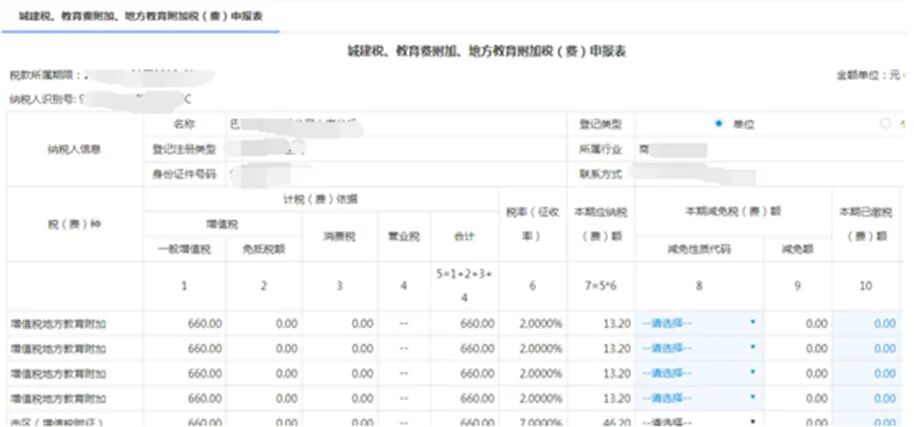The height and width of the screenshot is (427, 914).
Task: Click the 增值税 group header
Action: tap(223, 224)
